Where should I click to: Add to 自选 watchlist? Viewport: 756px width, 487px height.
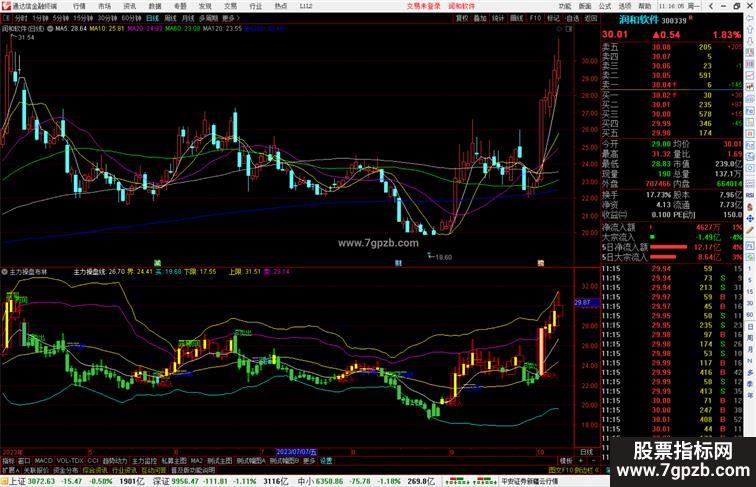pyautogui.click(x=572, y=18)
